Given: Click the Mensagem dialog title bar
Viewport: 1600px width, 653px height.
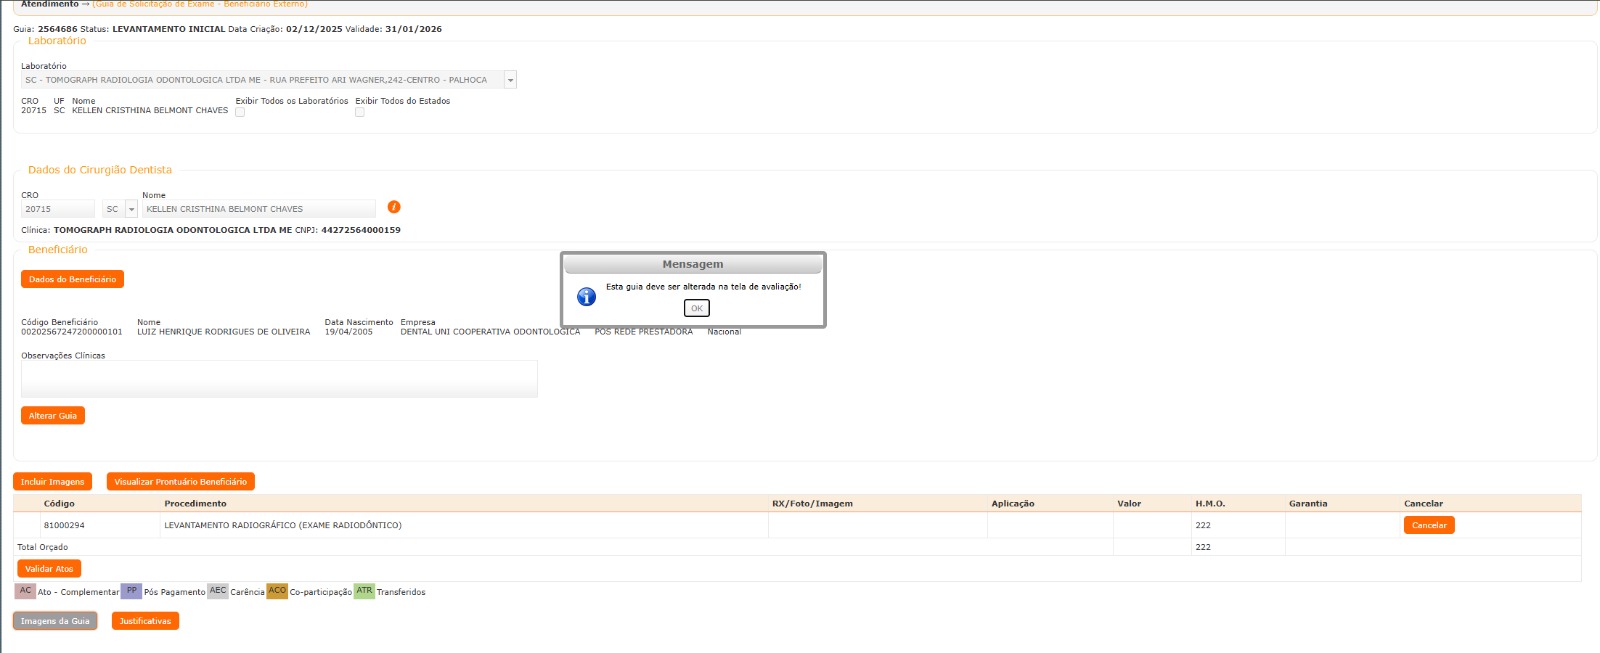Looking at the screenshot, I should (x=693, y=264).
